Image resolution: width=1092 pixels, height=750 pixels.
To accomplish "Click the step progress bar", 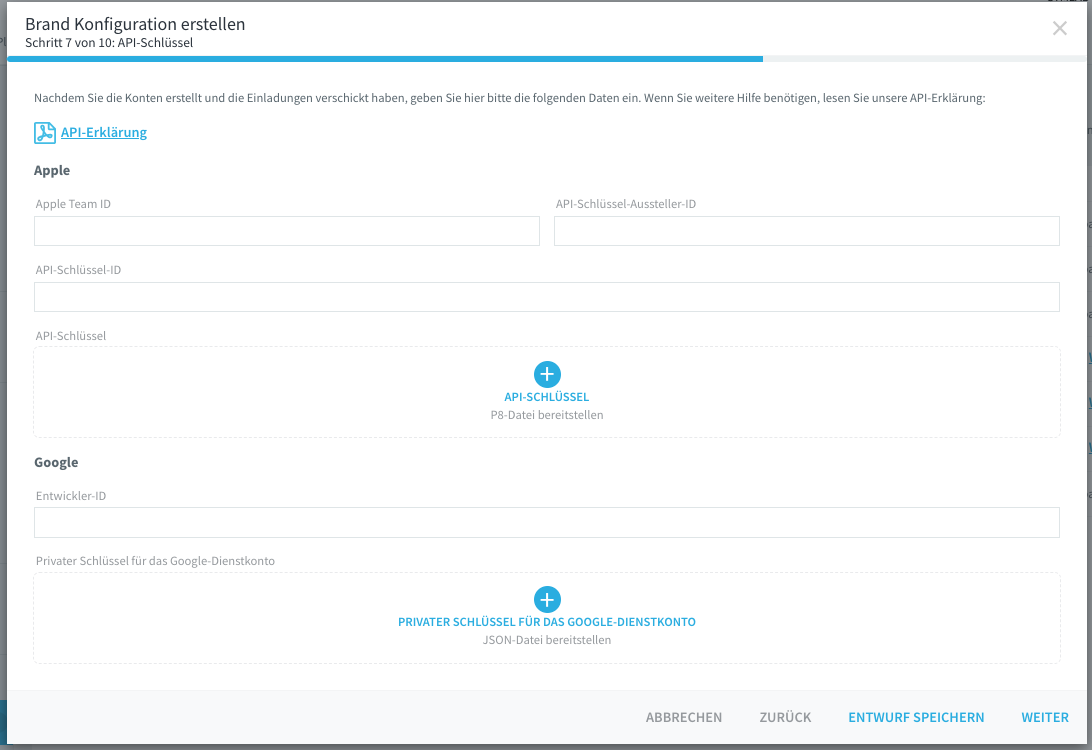I will [547, 59].
